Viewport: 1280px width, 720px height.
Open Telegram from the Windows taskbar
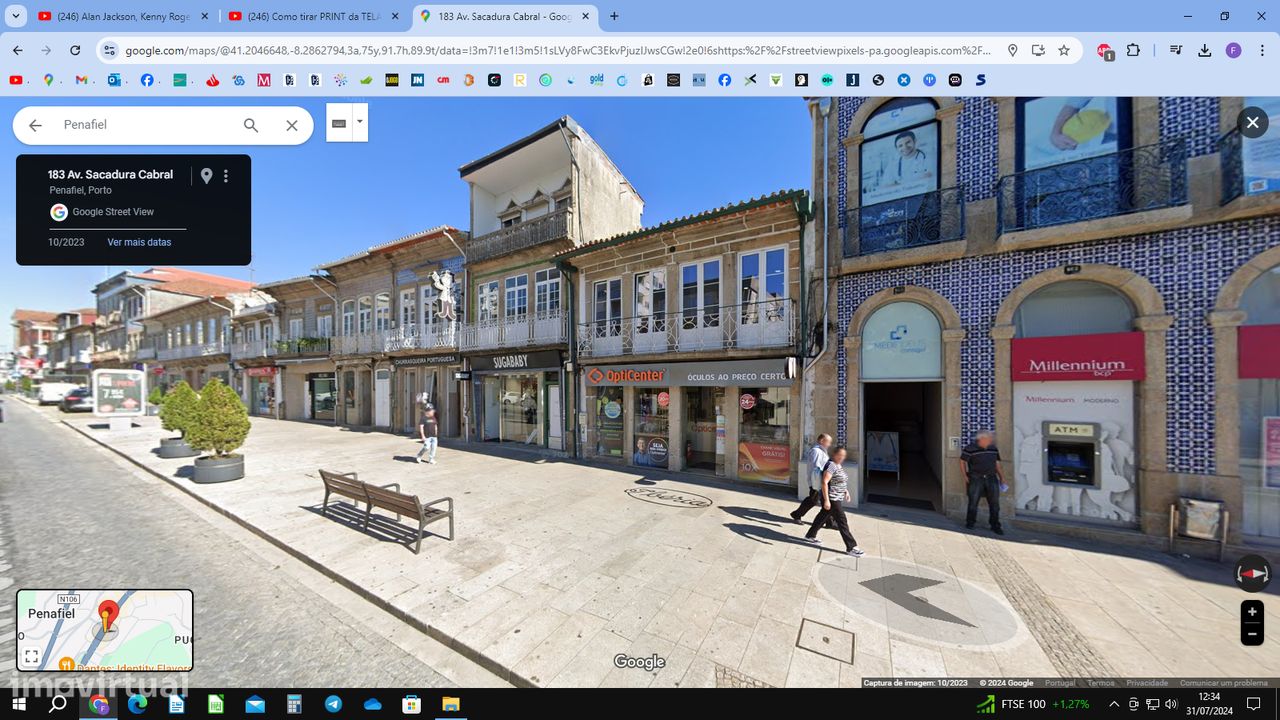[x=333, y=704]
